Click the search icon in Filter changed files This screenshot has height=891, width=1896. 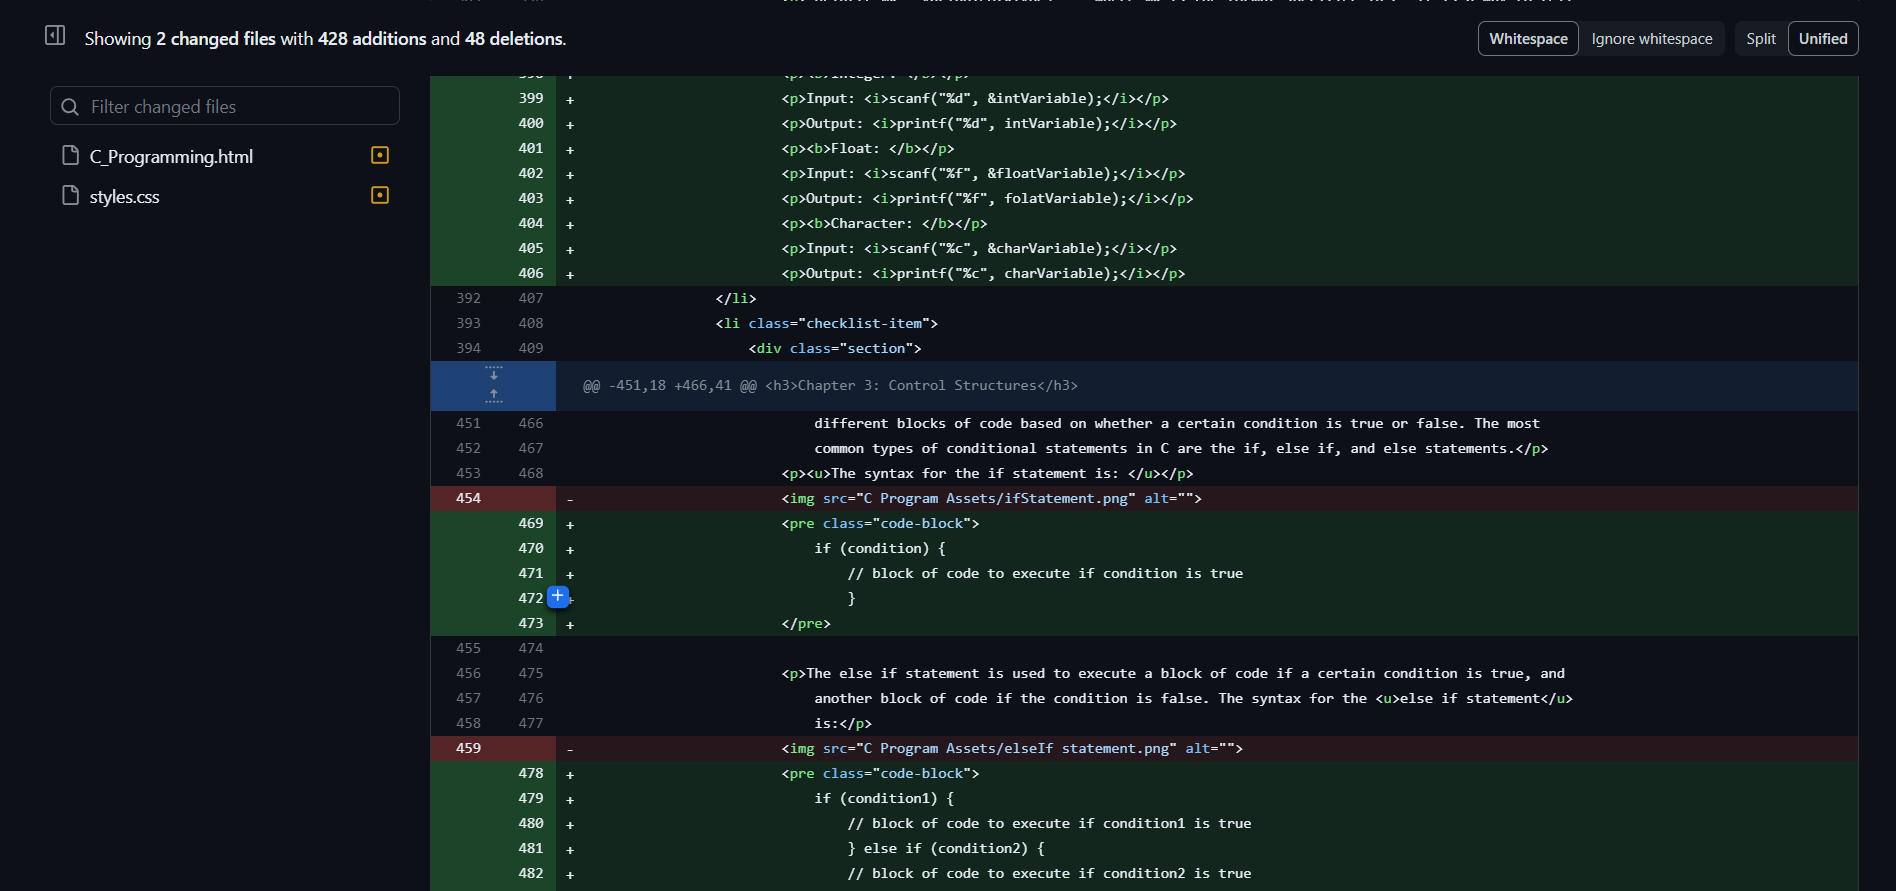(70, 106)
